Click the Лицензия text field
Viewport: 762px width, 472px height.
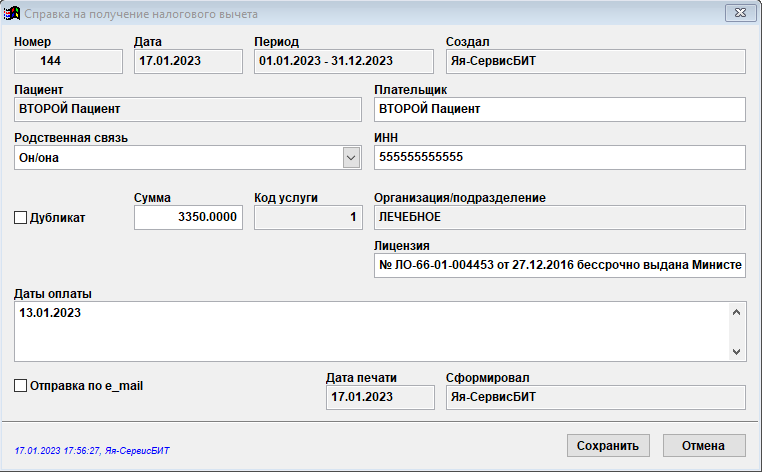point(559,266)
